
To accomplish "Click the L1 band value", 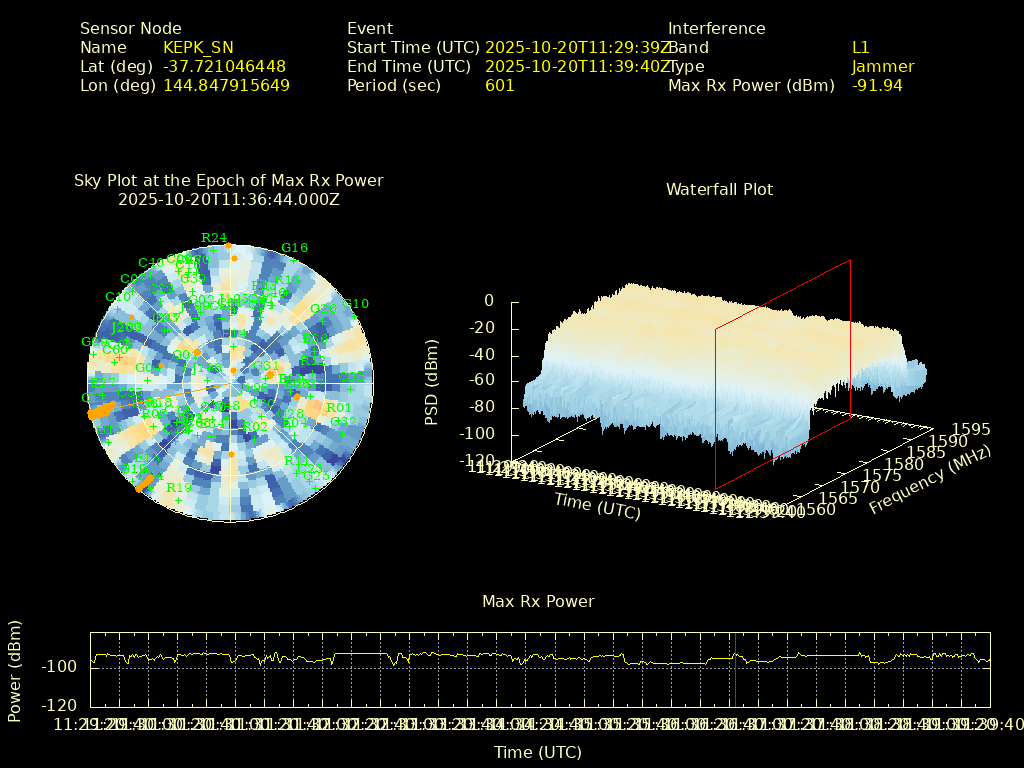I will [x=861, y=48].
